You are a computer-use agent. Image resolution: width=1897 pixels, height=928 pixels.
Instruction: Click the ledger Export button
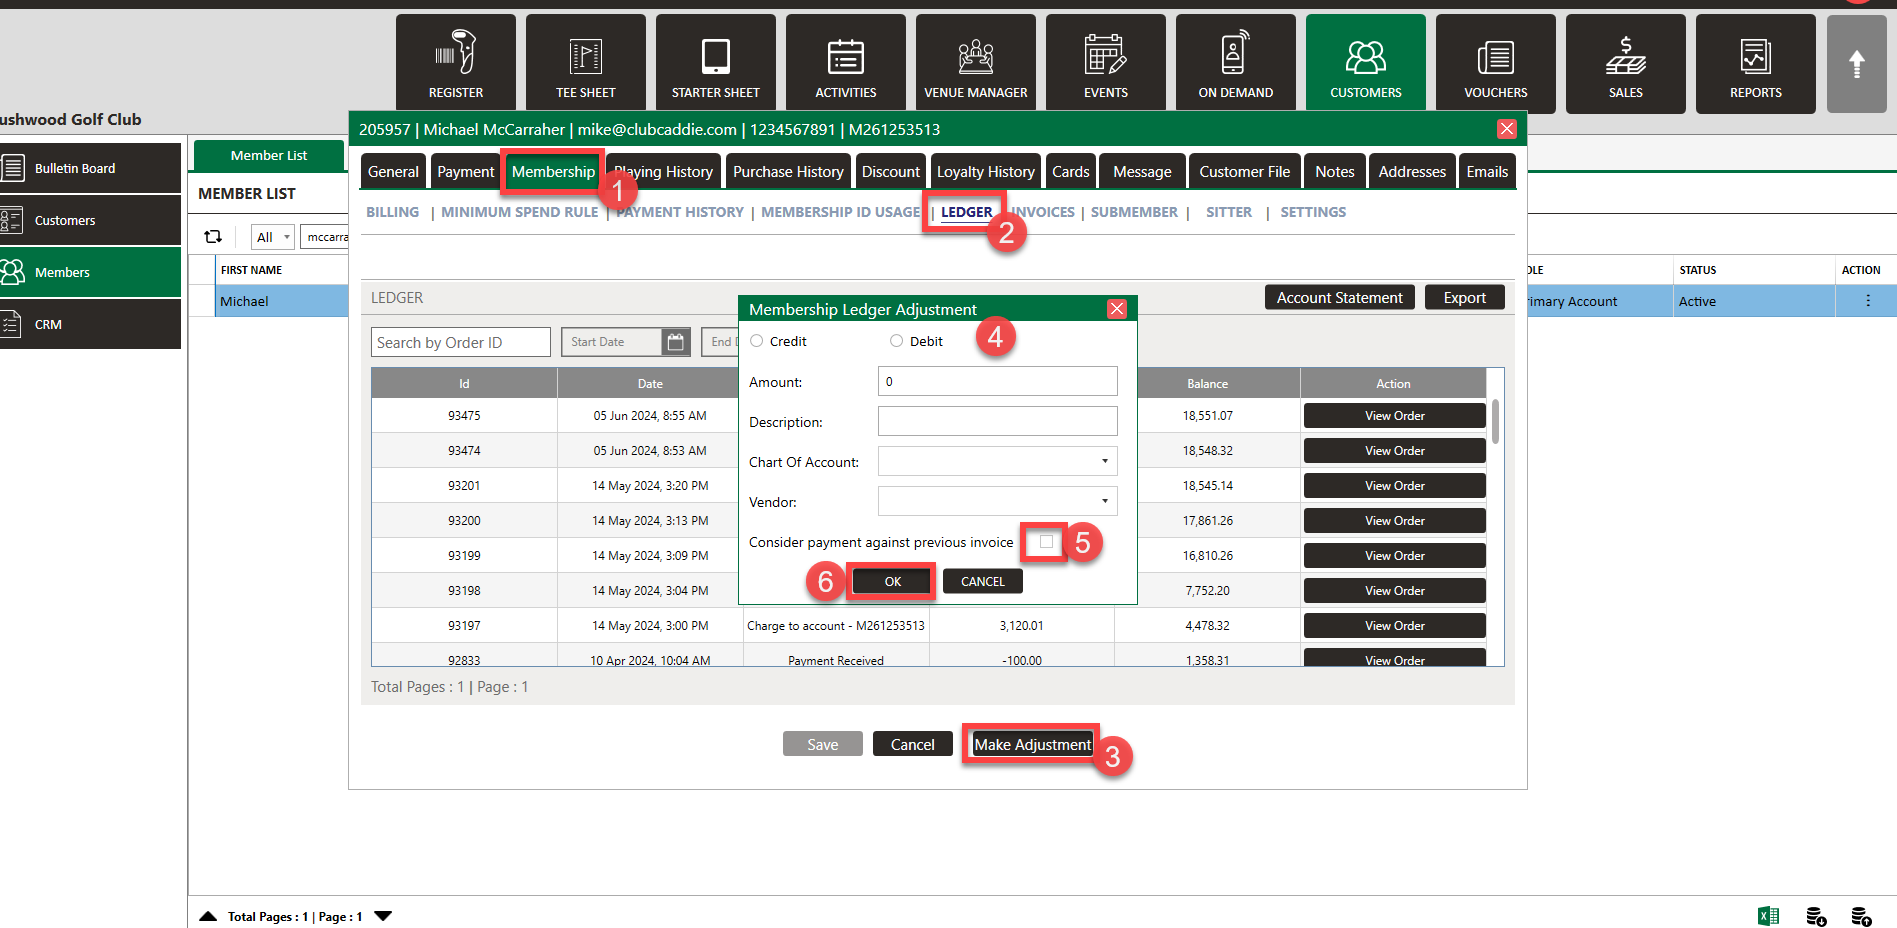pos(1465,297)
